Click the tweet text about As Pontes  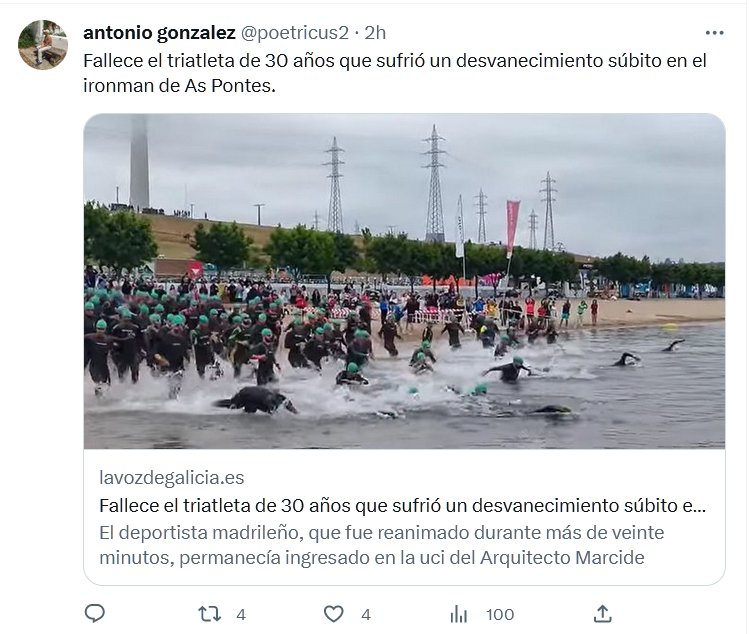tap(395, 73)
